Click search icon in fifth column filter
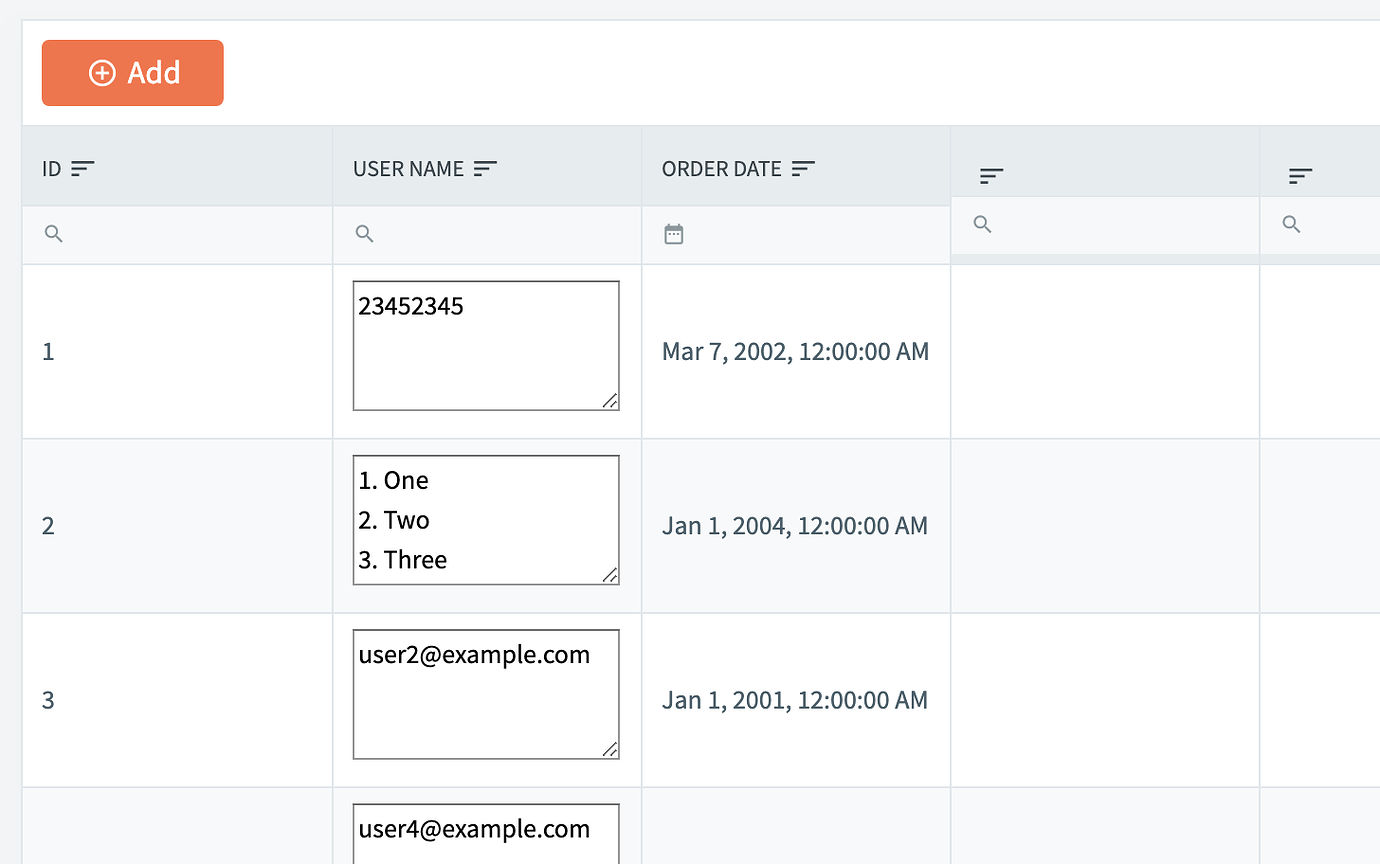 [1292, 225]
